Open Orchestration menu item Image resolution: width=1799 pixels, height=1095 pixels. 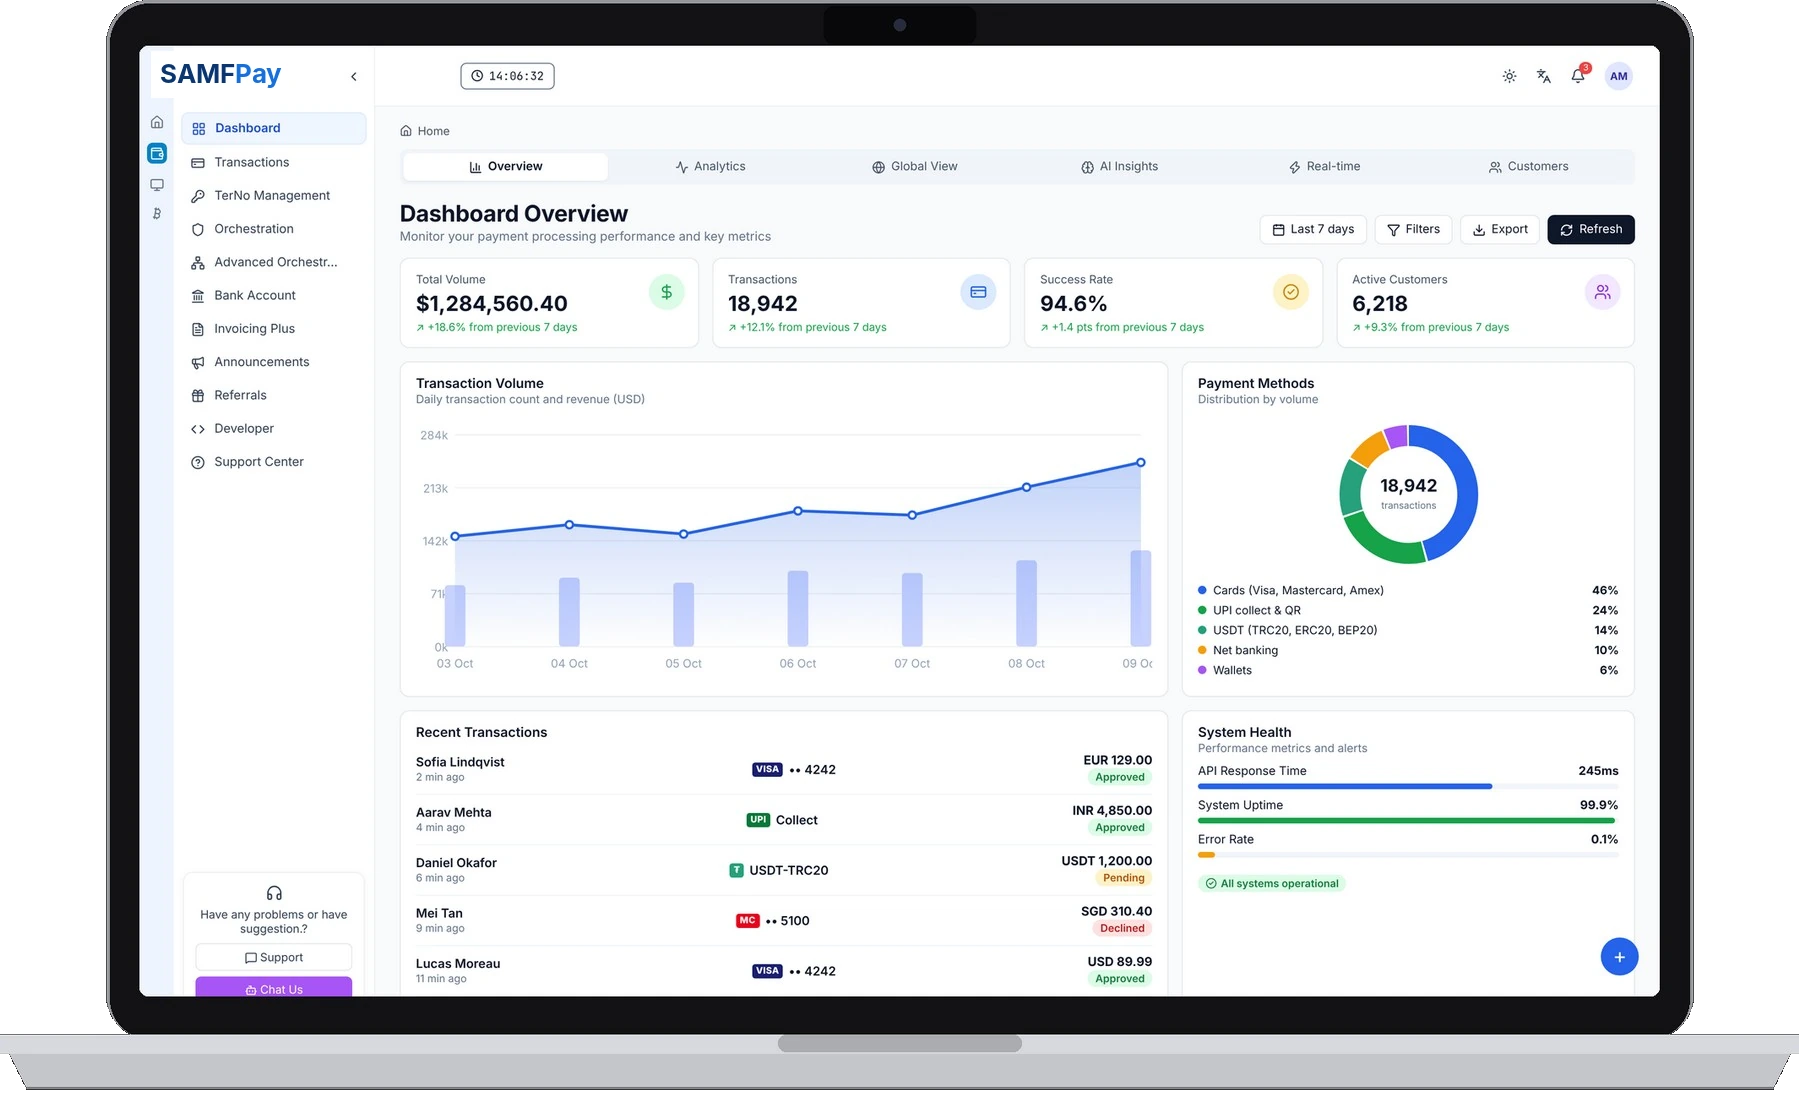pos(274,229)
